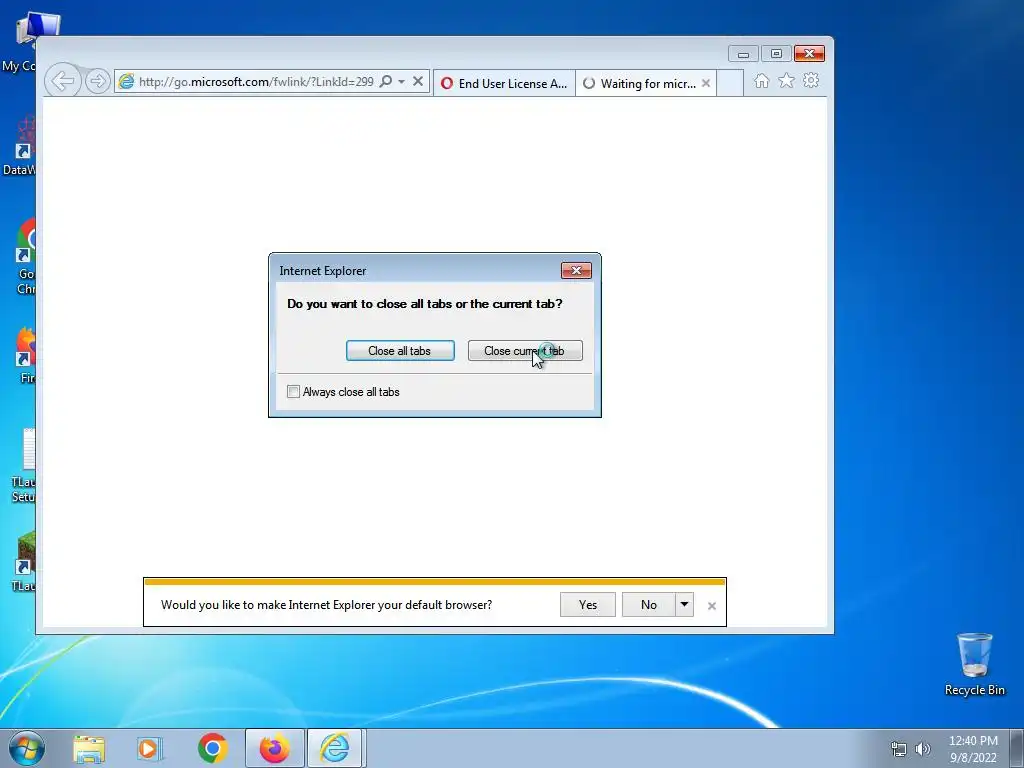
Task: Answer No to default browser prompt
Action: tap(648, 605)
